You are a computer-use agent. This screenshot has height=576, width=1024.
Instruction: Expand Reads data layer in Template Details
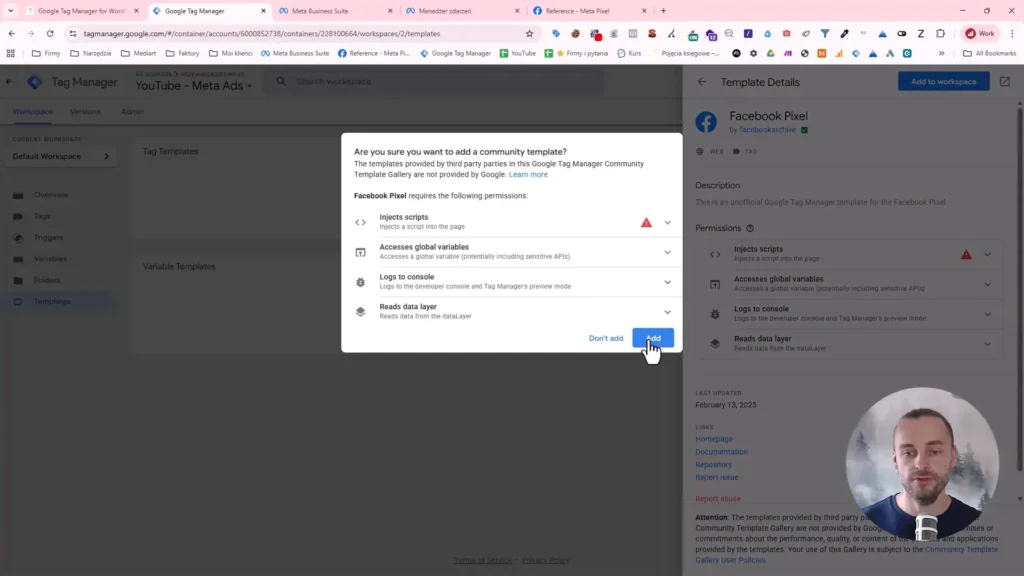[x=987, y=344]
